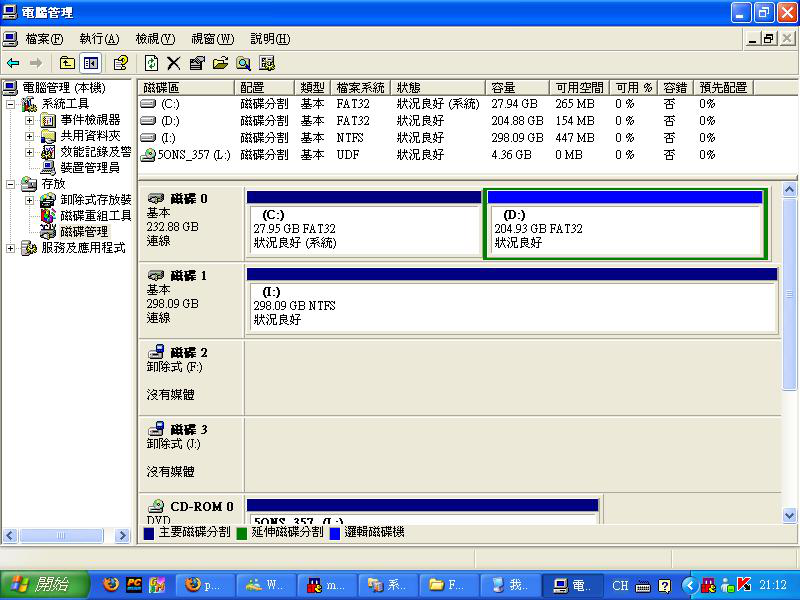The image size is (800, 600).
Task: Click the Back arrow toolbar icon
Action: pos(13,63)
